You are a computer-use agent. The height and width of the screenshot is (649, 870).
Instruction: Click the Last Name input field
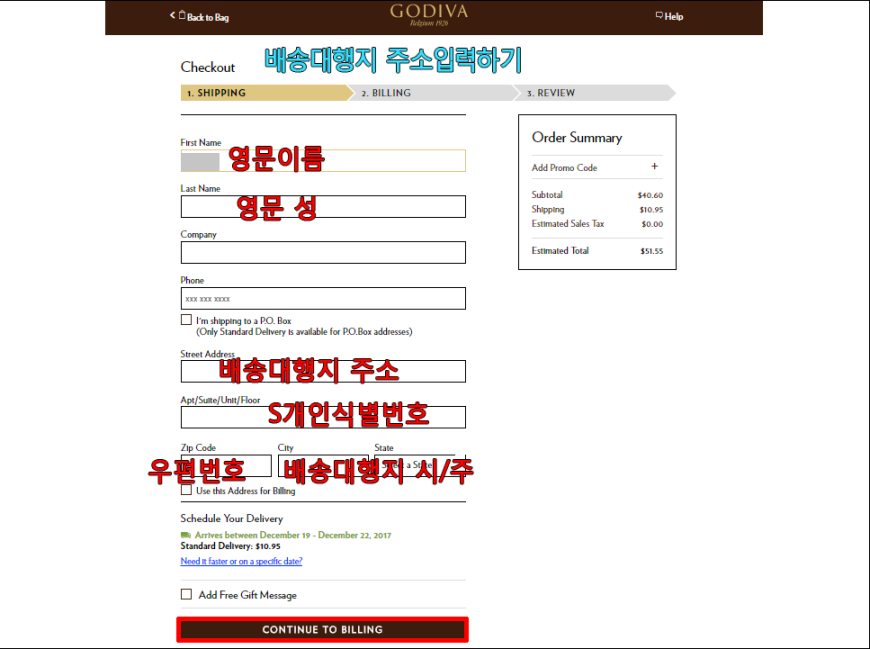[323, 206]
